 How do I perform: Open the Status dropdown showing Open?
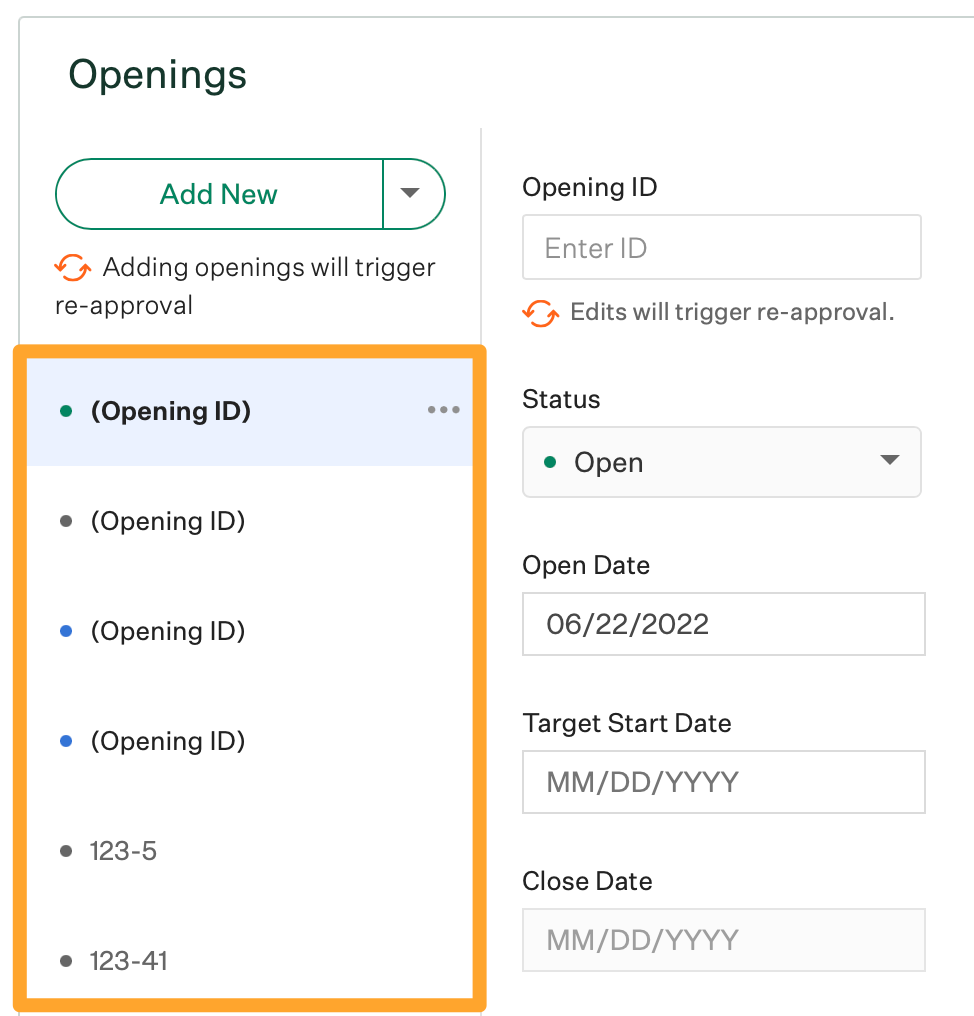tap(721, 462)
